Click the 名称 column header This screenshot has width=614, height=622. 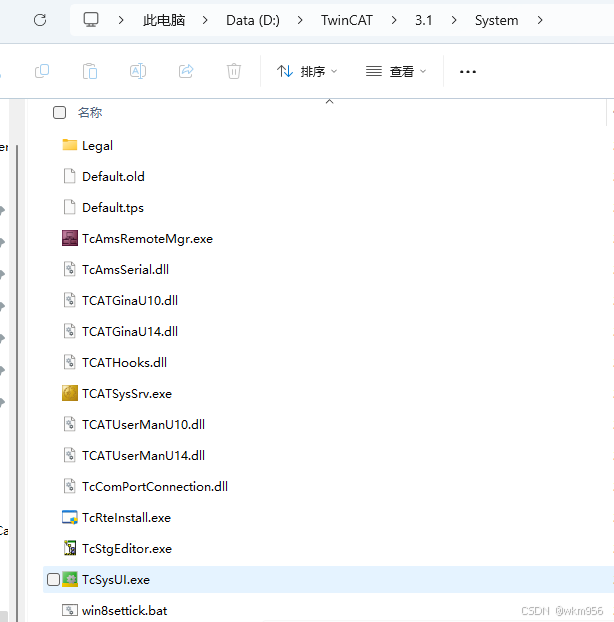(x=90, y=113)
